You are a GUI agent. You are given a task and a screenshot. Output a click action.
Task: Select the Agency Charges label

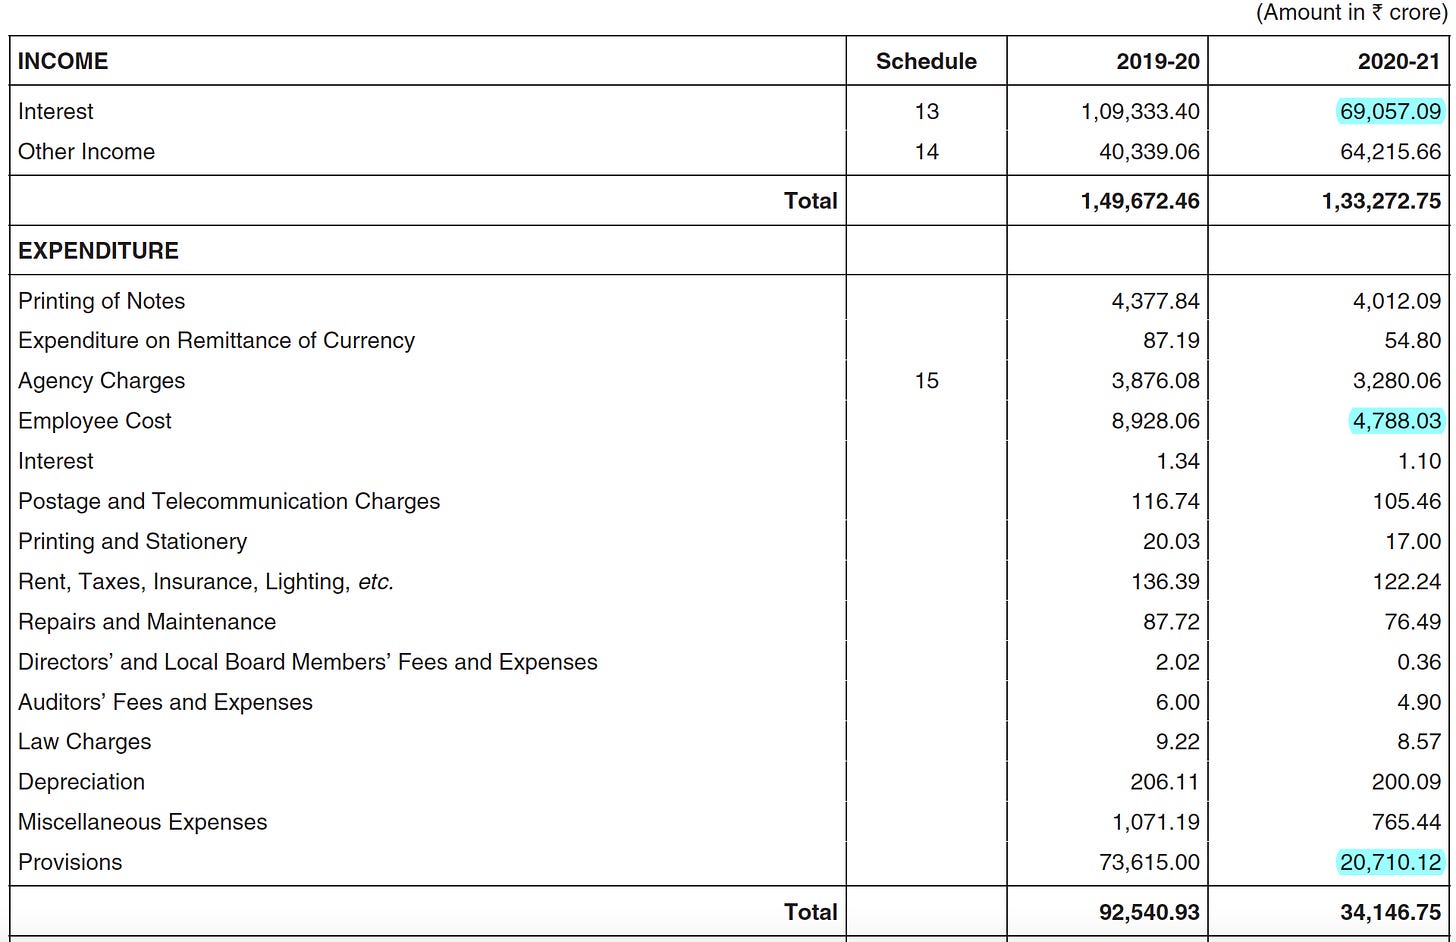click(101, 381)
